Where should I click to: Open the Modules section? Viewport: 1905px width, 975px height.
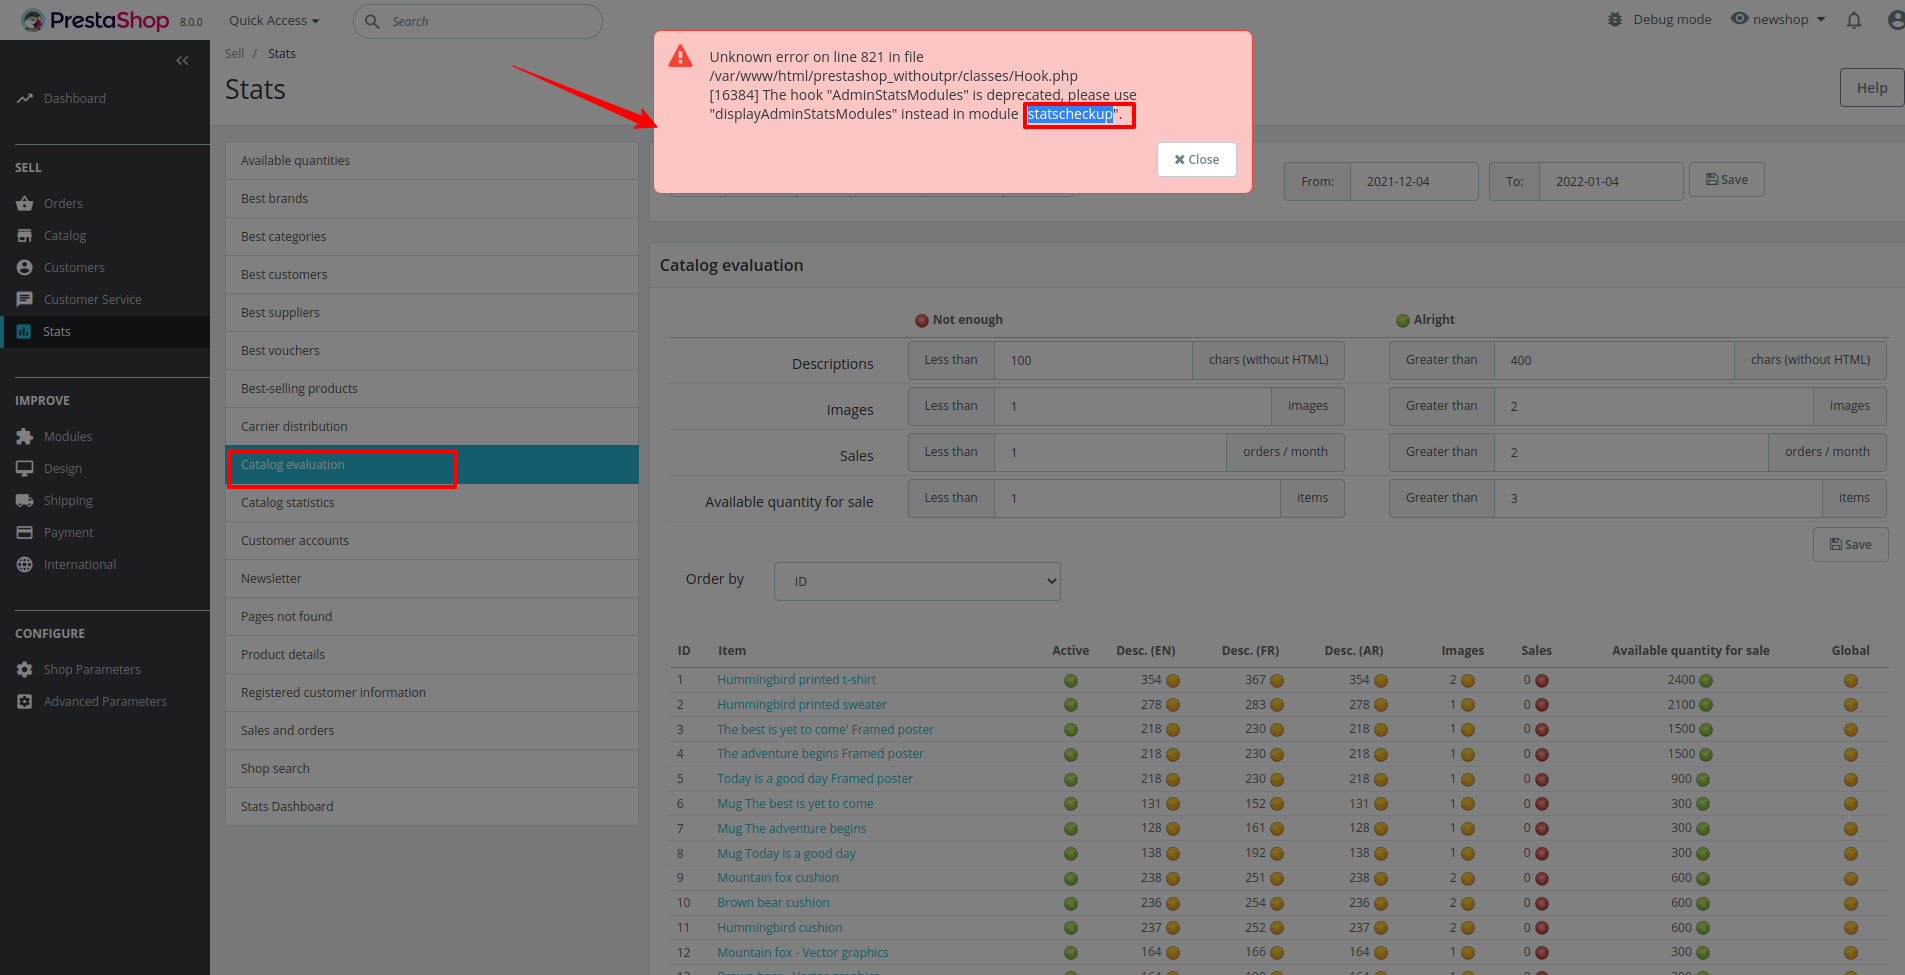[x=68, y=436]
